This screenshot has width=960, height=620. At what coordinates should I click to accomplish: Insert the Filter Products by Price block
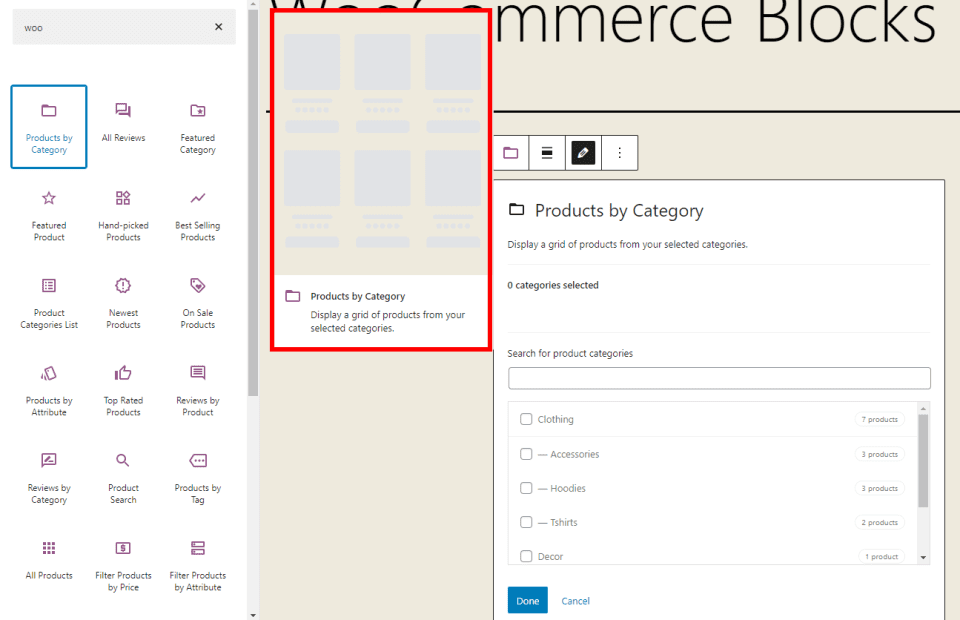123,563
